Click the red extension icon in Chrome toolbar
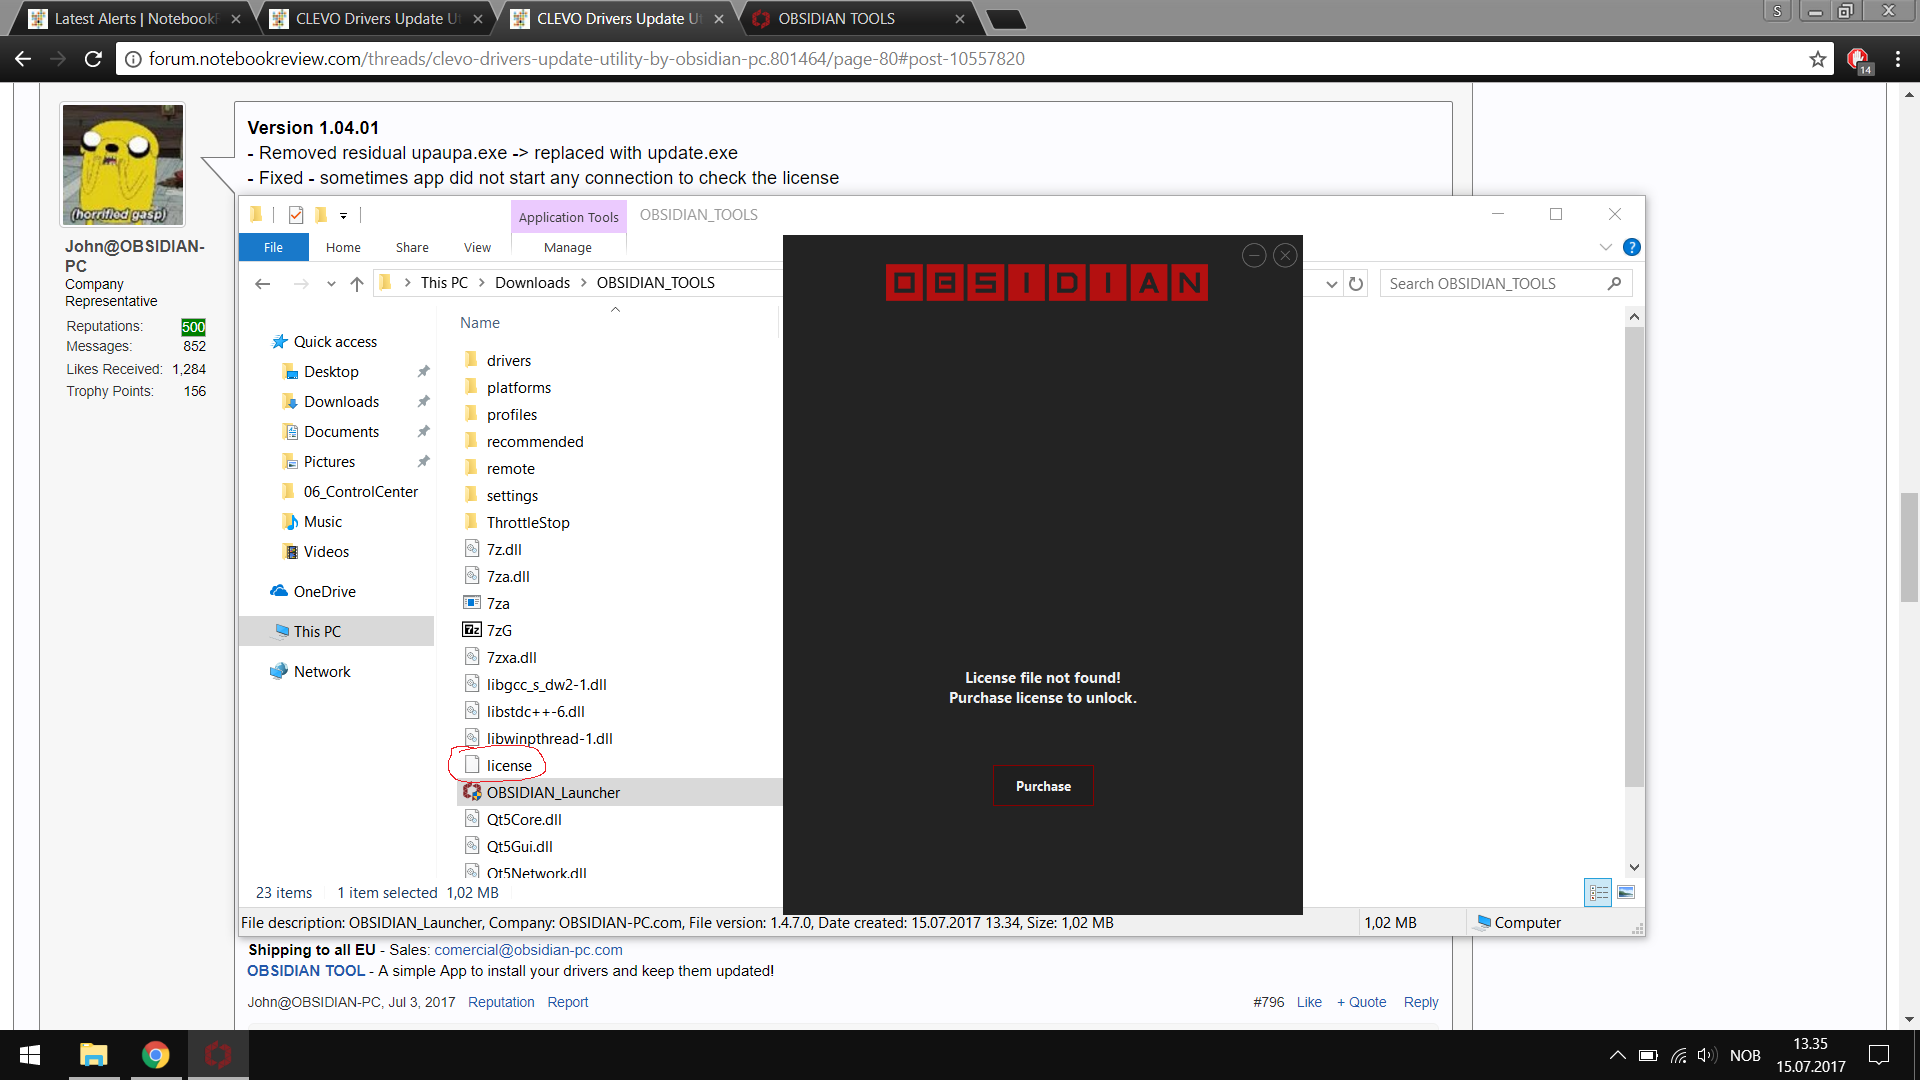This screenshot has width=1920, height=1080. (1858, 59)
